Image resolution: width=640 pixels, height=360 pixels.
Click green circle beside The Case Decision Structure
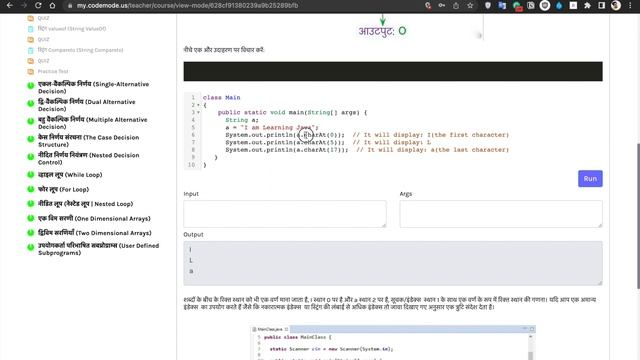pyautogui.click(x=31, y=139)
